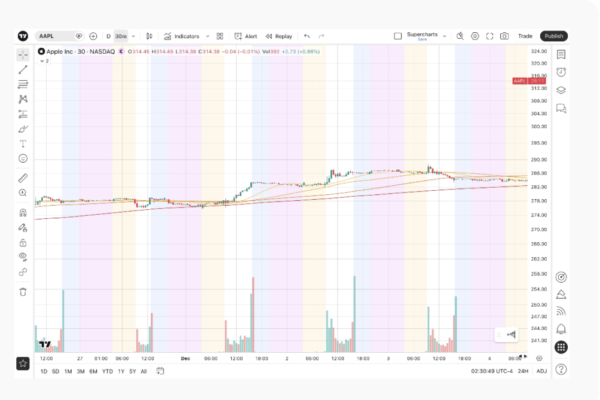Viewport: 600px width, 400px height.
Task: Create an Alert from toolbar
Action: (x=246, y=36)
